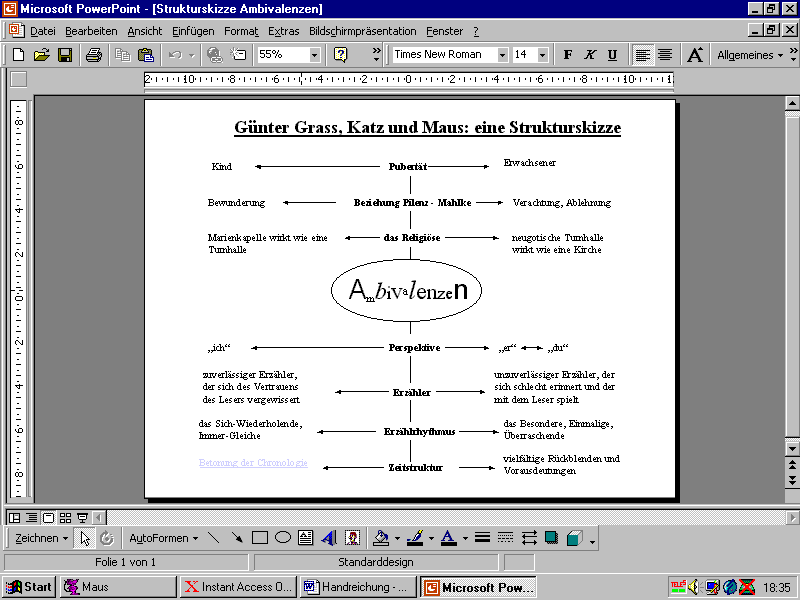Toggle italic formatting (K button)
Screen dimensions: 800x600
tap(590, 55)
